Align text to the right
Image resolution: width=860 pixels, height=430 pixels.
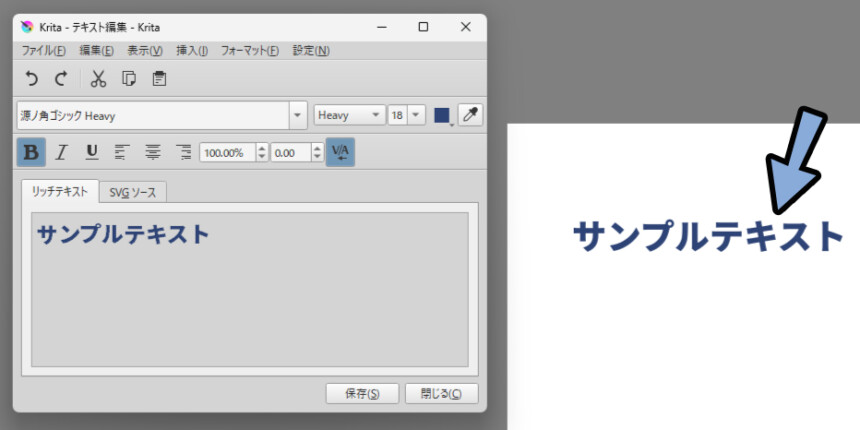coord(183,152)
